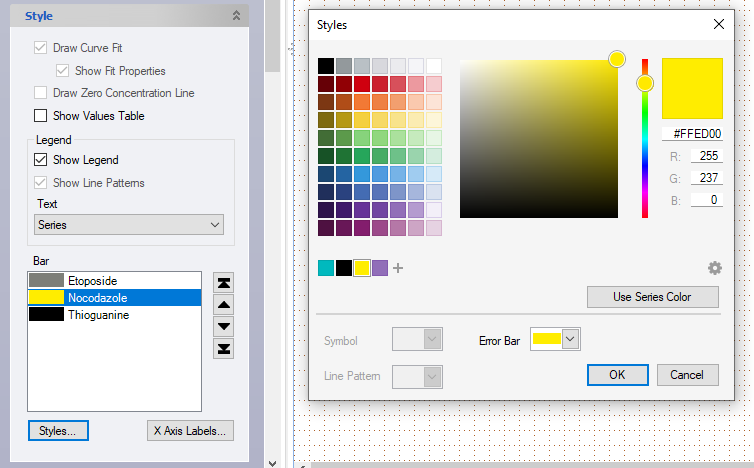This screenshot has width=754, height=468.
Task: Click the Use Series Color button
Action: [x=652, y=297]
